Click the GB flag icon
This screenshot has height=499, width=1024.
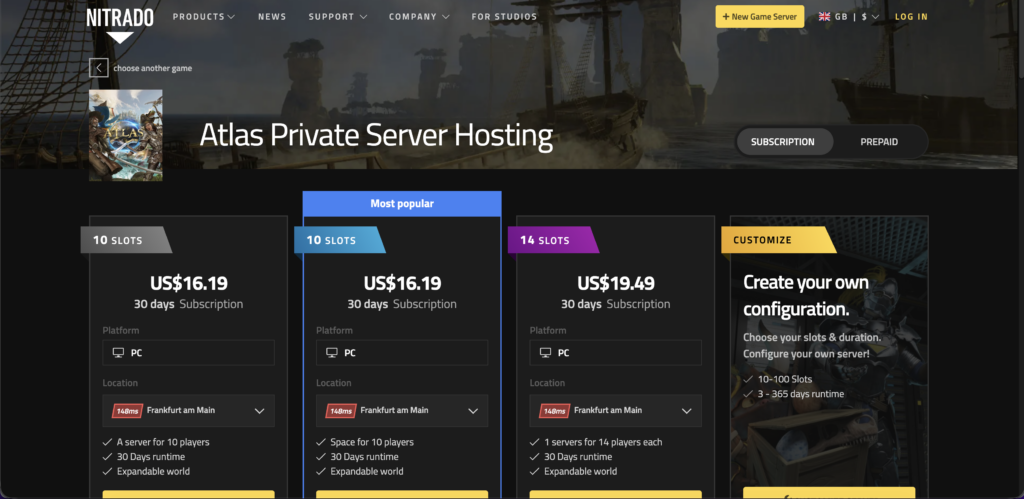(x=825, y=17)
